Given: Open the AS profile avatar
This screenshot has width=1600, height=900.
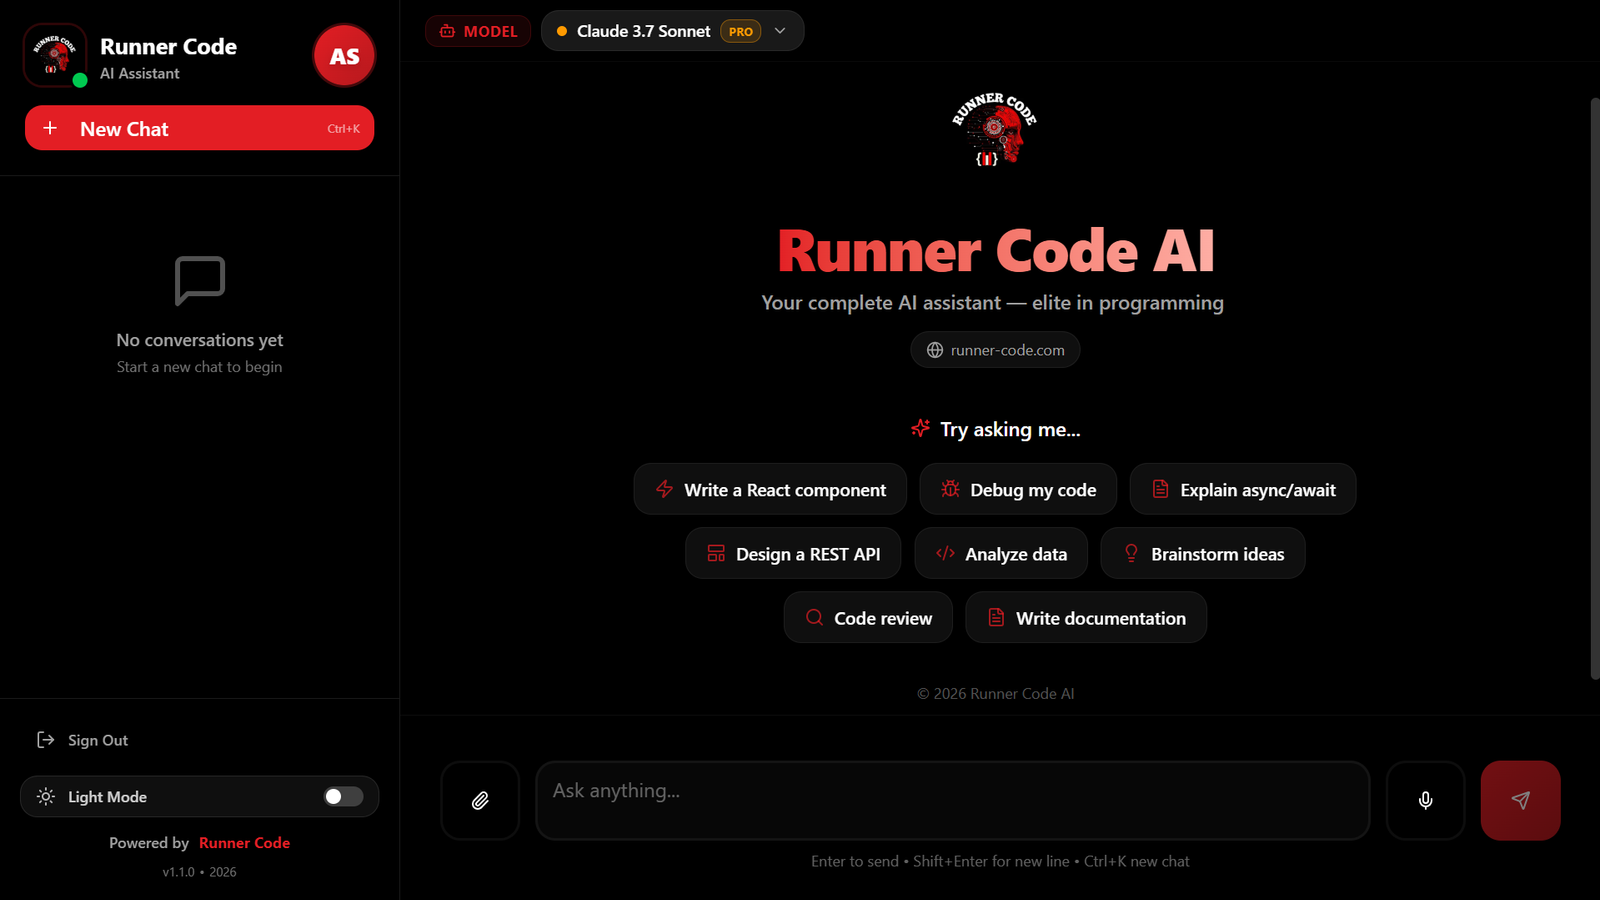Looking at the screenshot, I should pyautogui.click(x=343, y=55).
